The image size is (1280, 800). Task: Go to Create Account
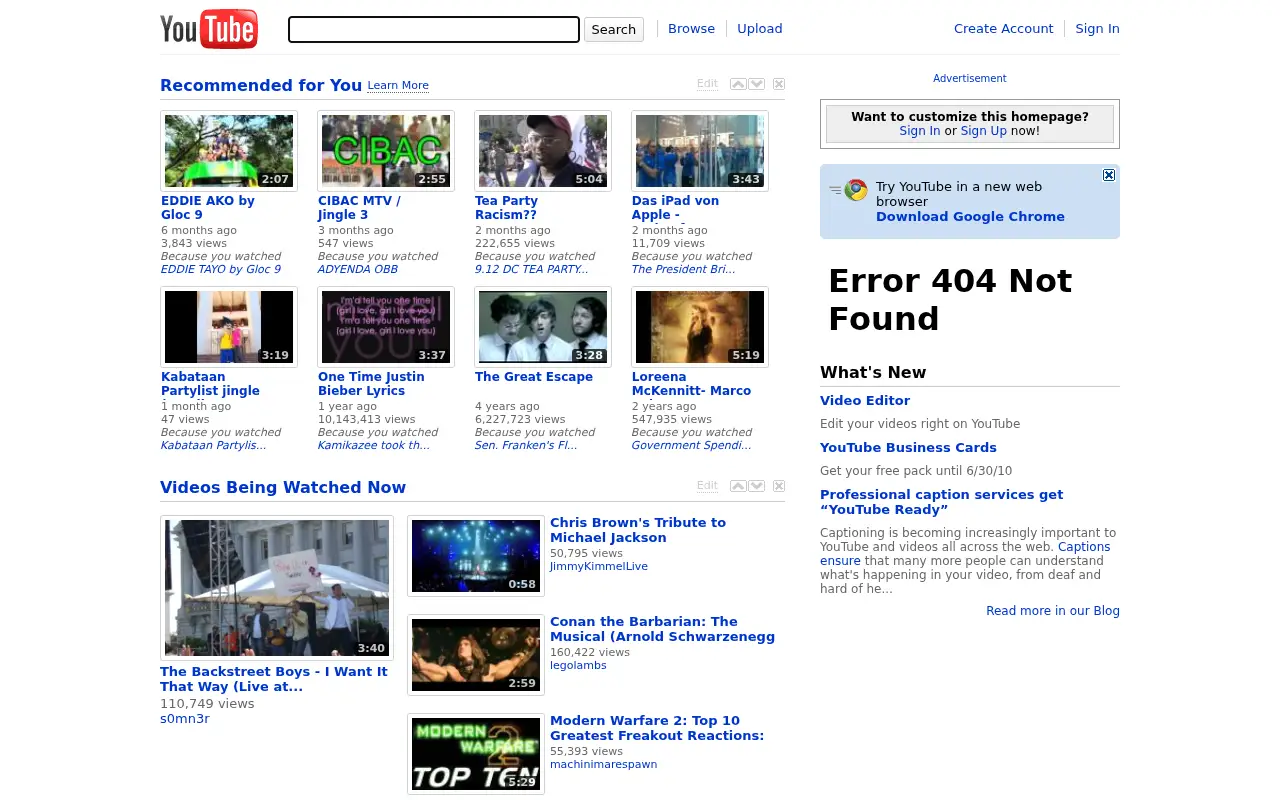click(x=1004, y=29)
